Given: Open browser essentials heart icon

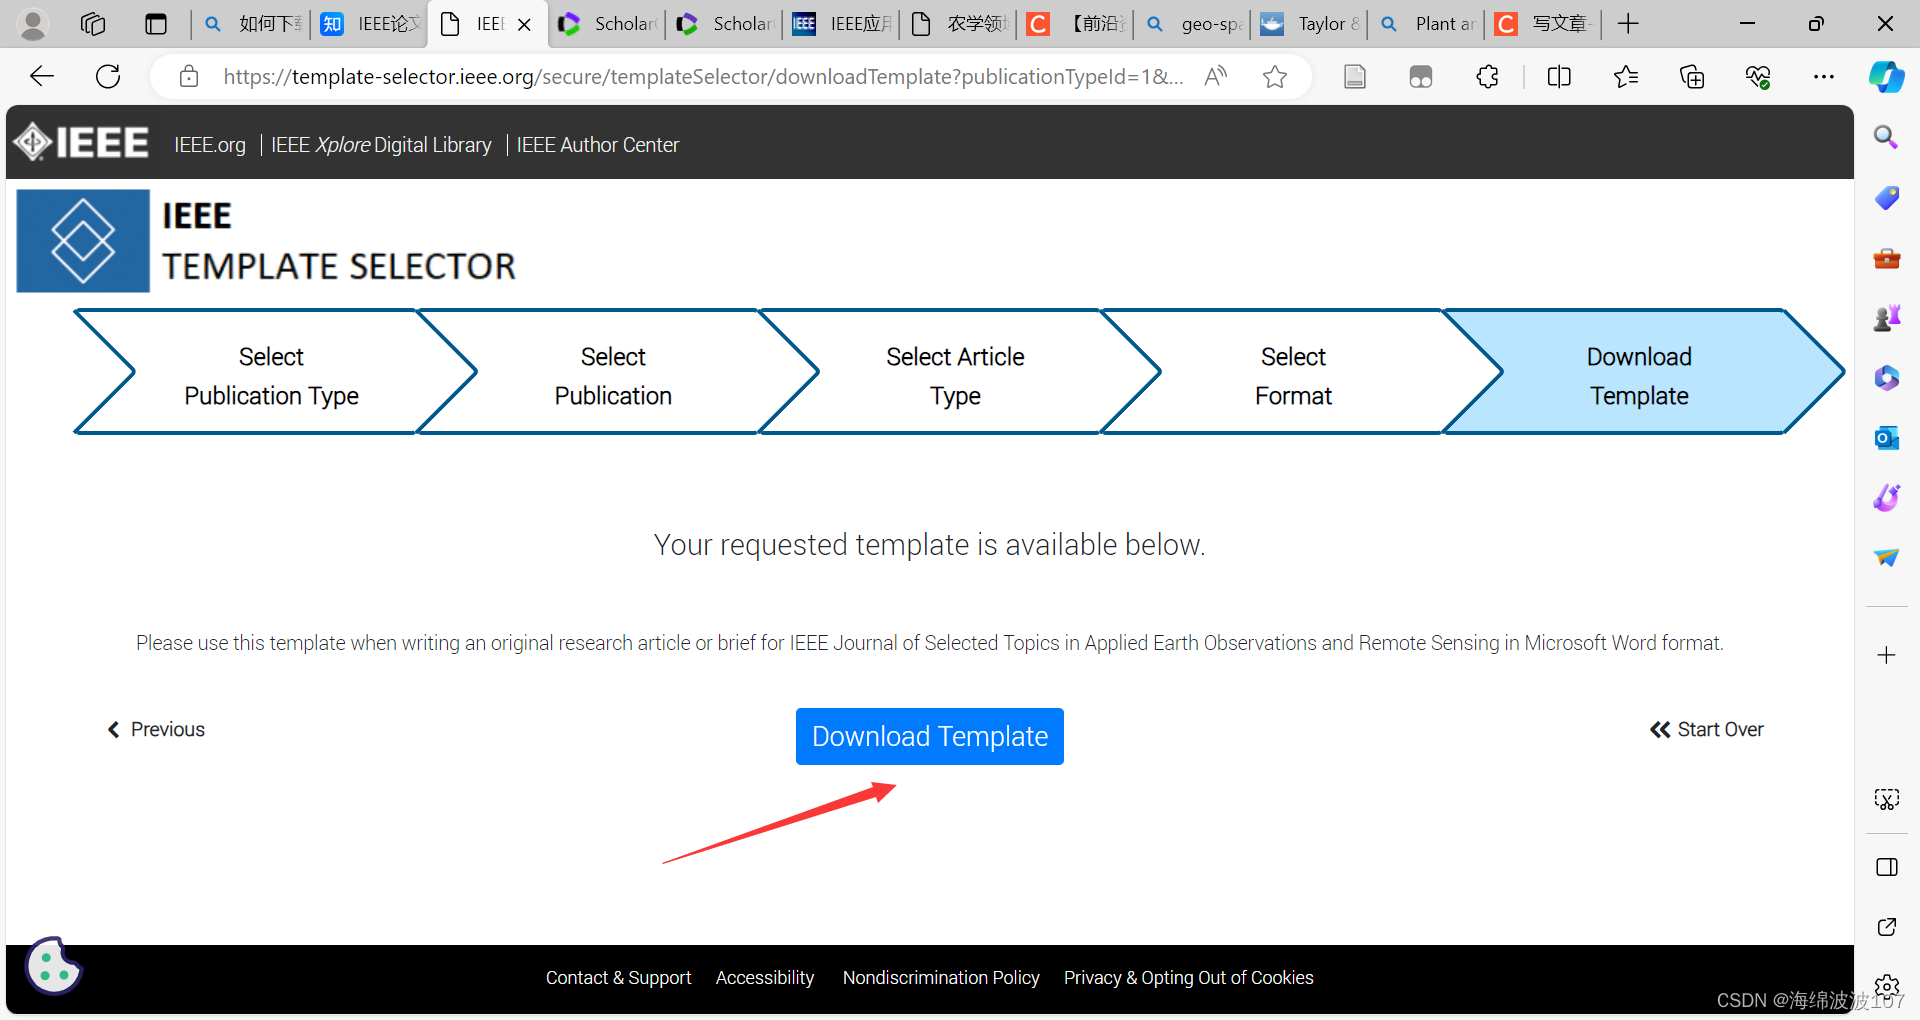Looking at the screenshot, I should pyautogui.click(x=1758, y=76).
